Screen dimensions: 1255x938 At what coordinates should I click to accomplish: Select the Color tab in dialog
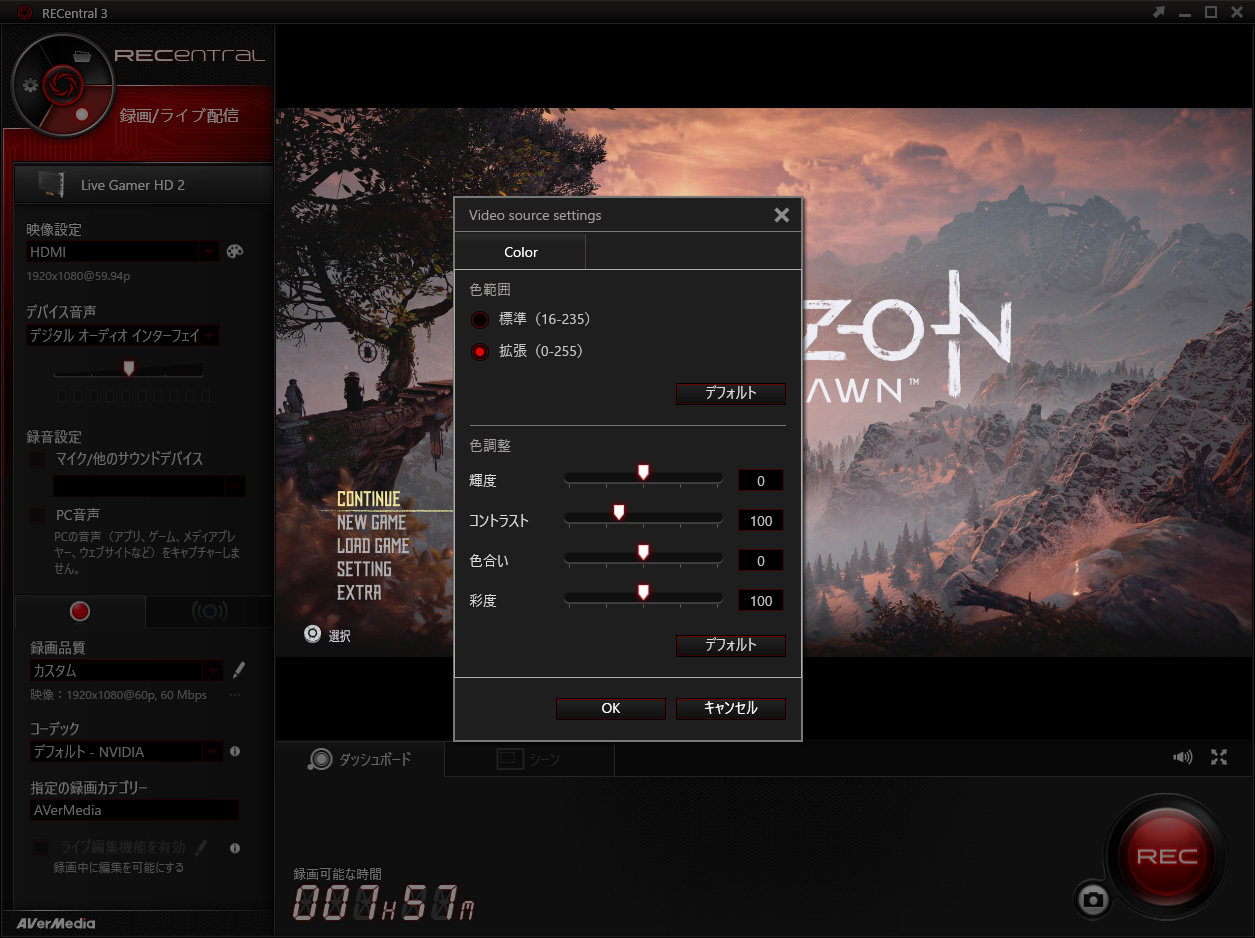(x=520, y=252)
